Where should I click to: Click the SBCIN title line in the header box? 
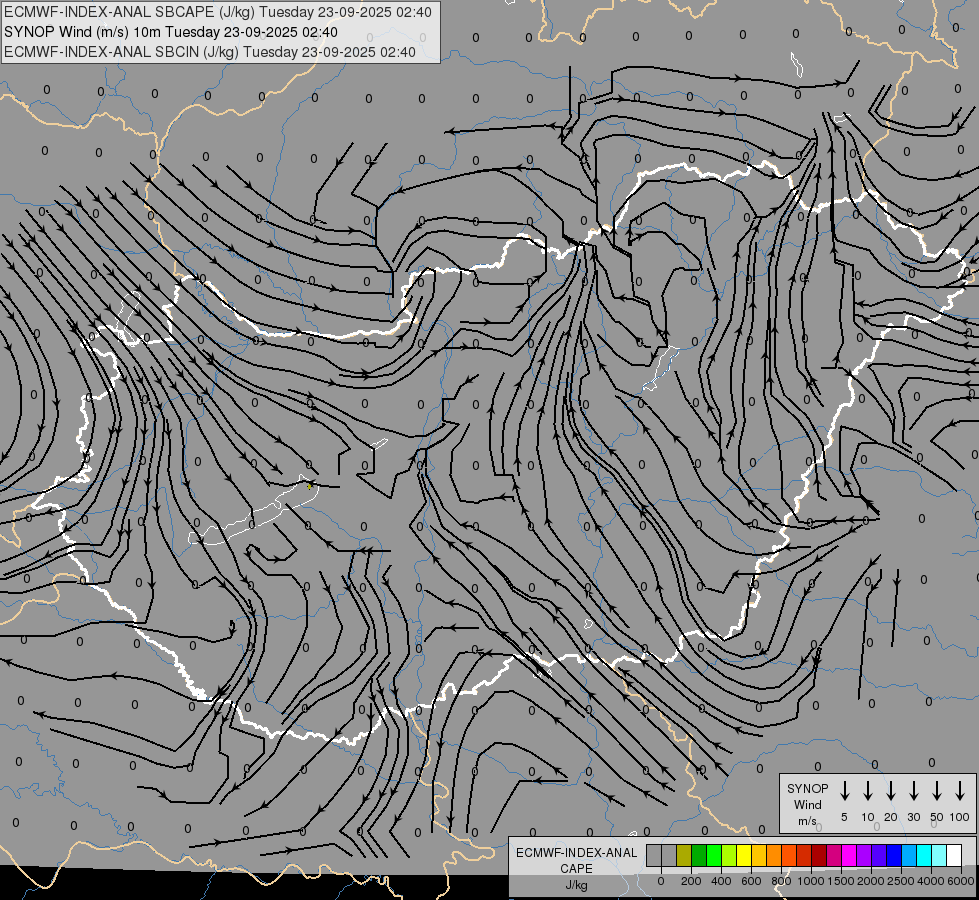coord(210,52)
